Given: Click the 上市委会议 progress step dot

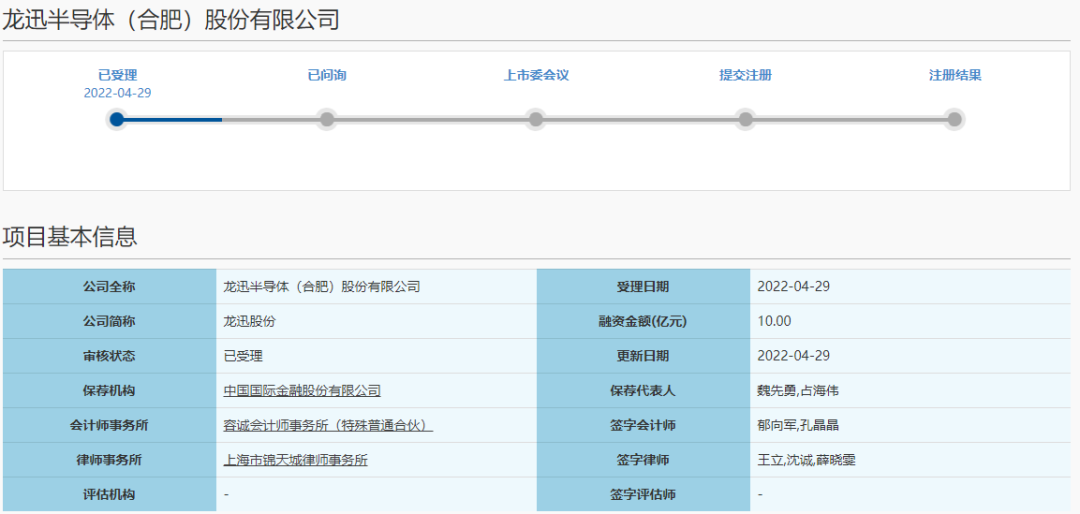Looking at the screenshot, I should (x=536, y=119).
